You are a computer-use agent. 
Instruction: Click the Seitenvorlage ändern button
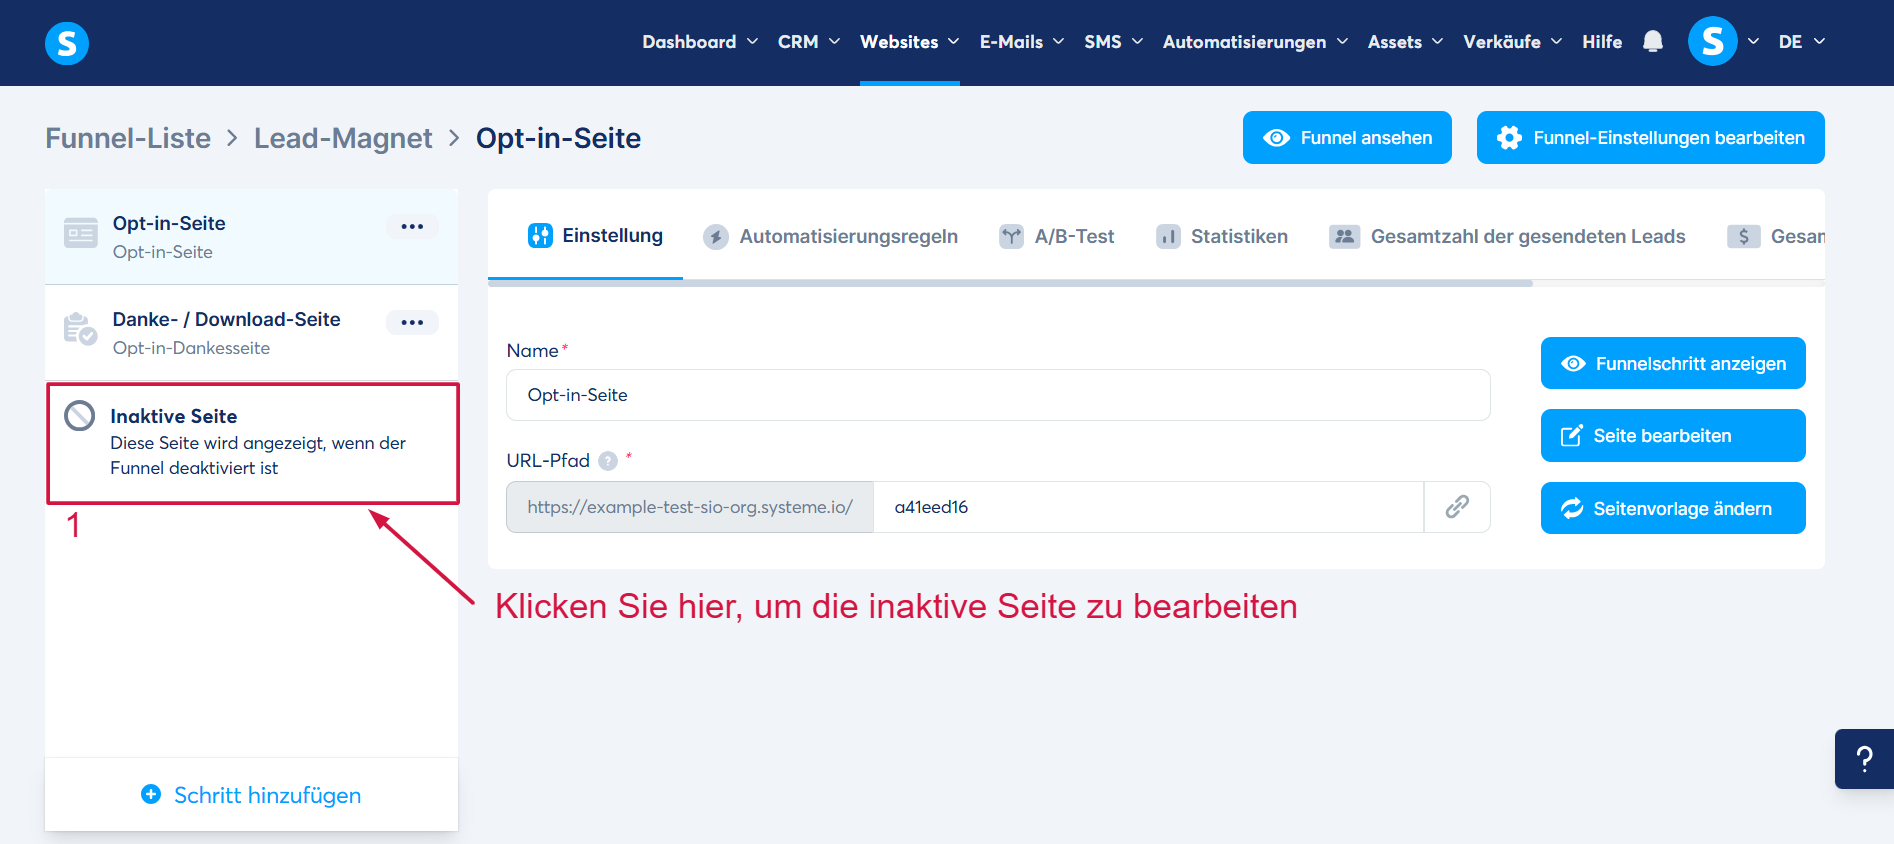coord(1673,508)
